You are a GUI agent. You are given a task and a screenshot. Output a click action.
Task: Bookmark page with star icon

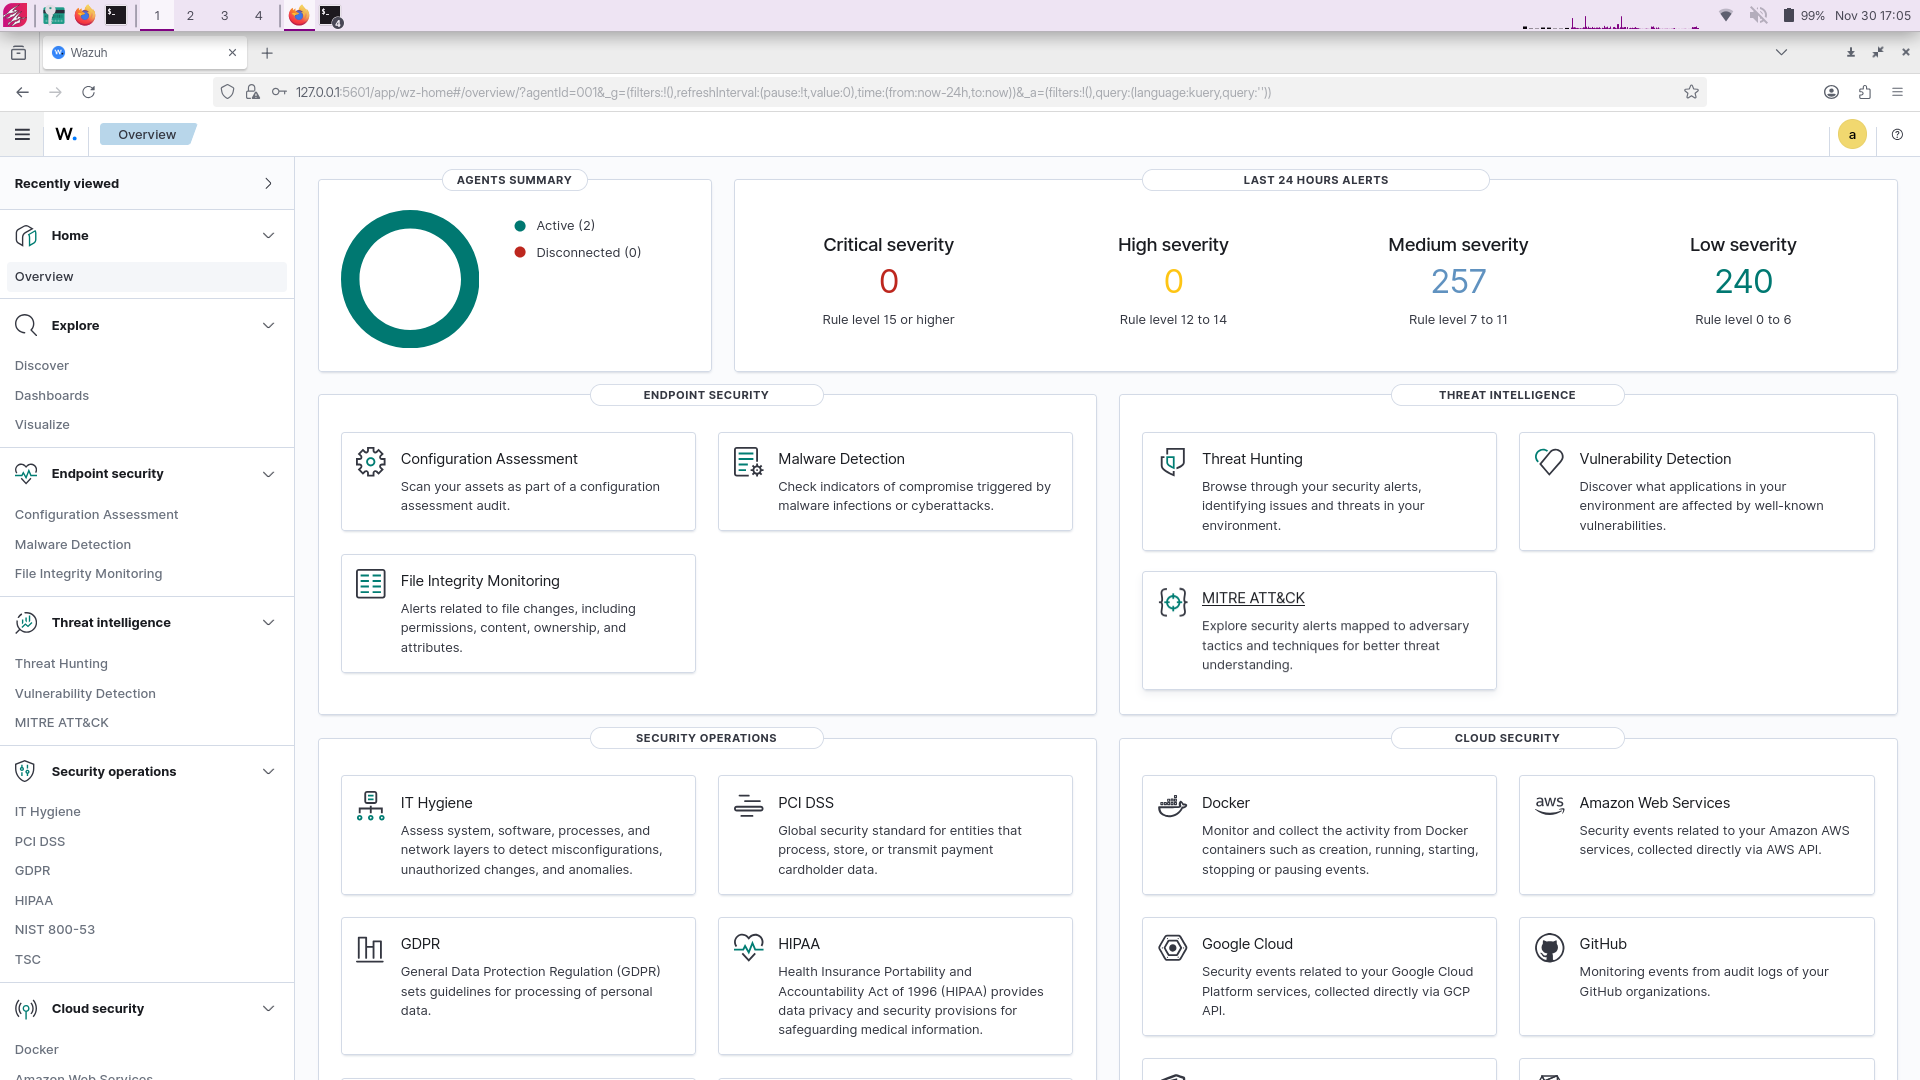[x=1691, y=92]
